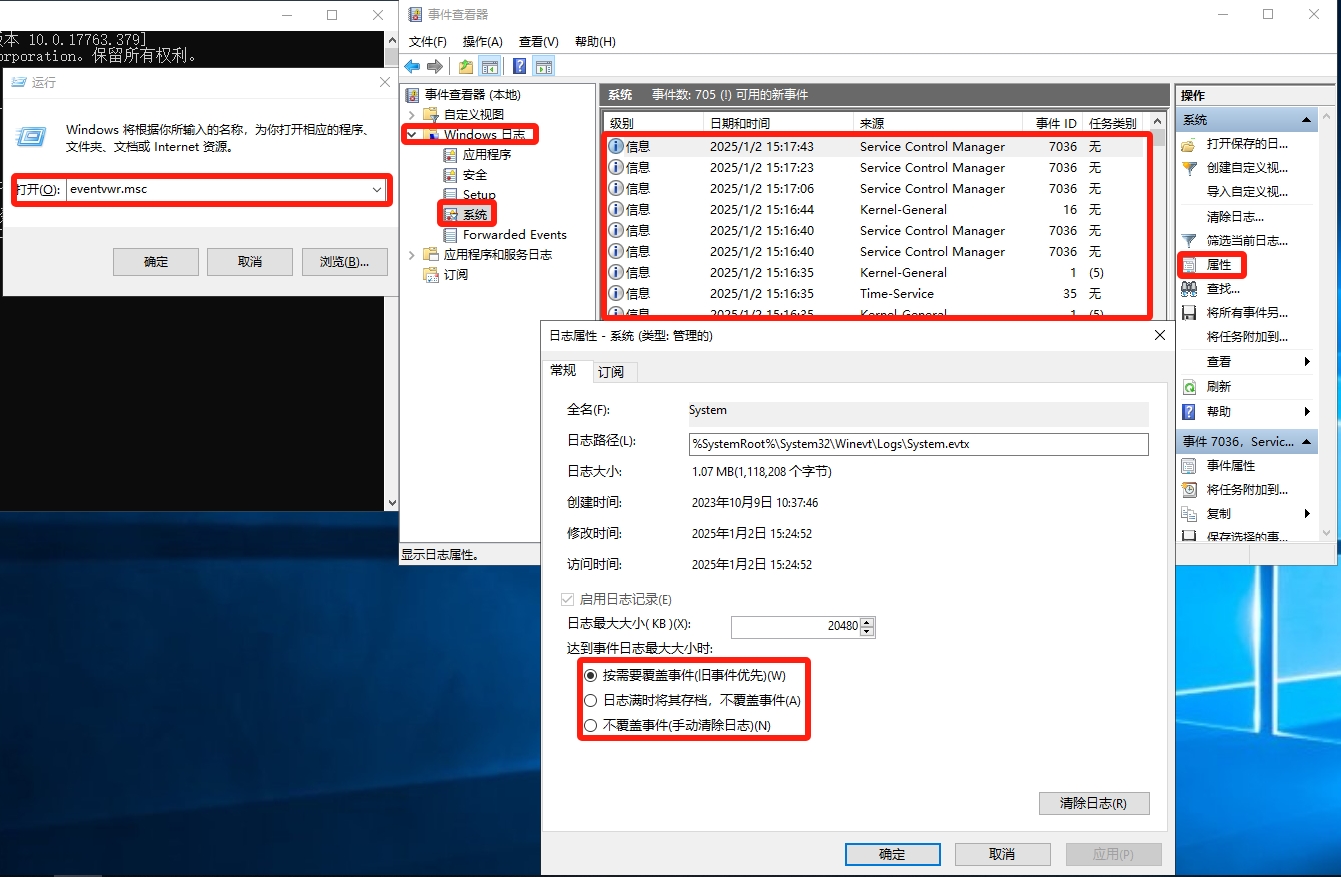Select 筛选当前日志 funnel icon in Actions pane
Image resolution: width=1341 pixels, height=877 pixels.
1189,240
